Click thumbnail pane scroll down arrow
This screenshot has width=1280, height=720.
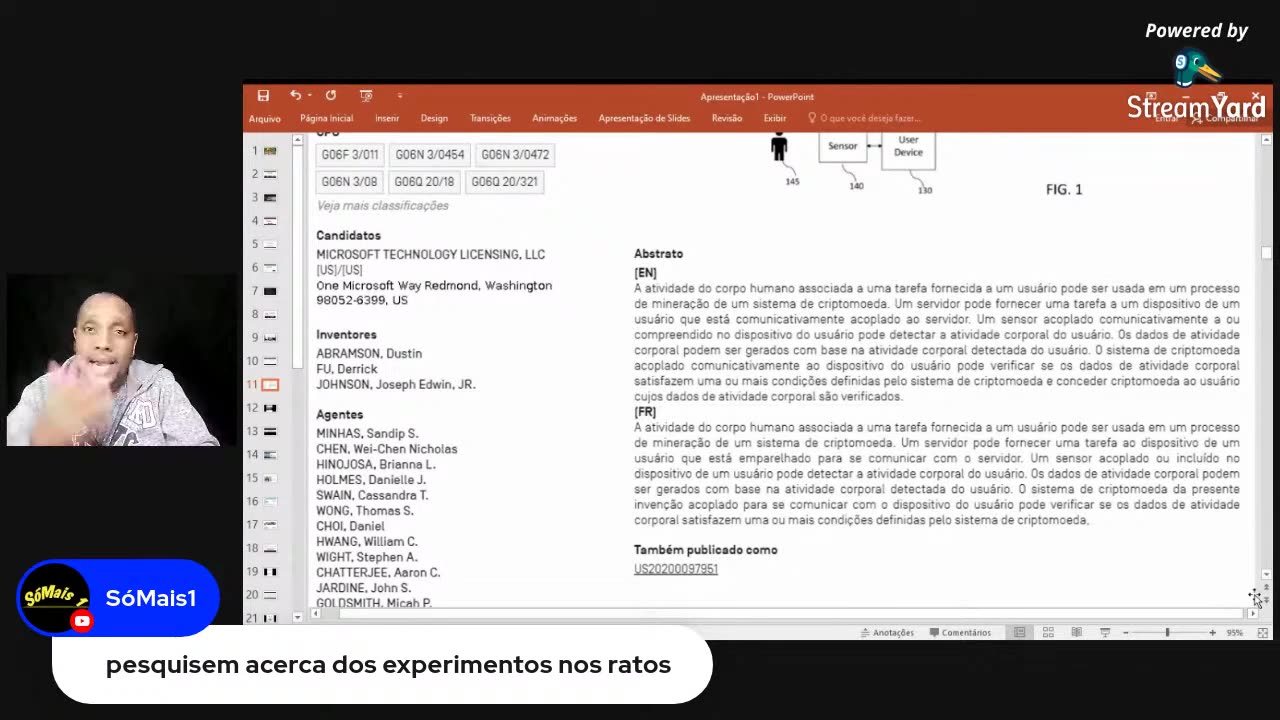tap(298, 618)
